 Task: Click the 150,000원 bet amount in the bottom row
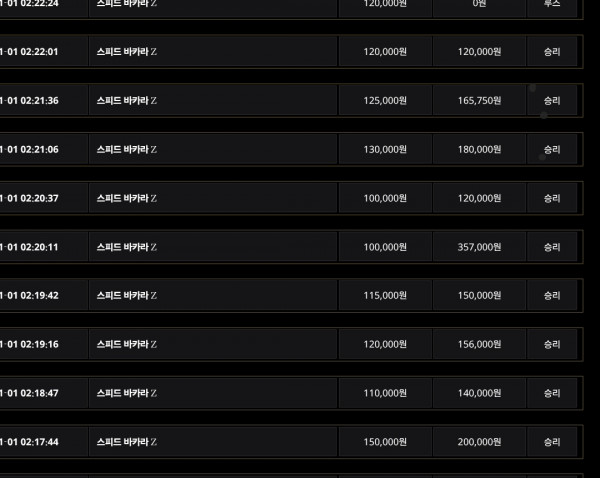(x=385, y=441)
